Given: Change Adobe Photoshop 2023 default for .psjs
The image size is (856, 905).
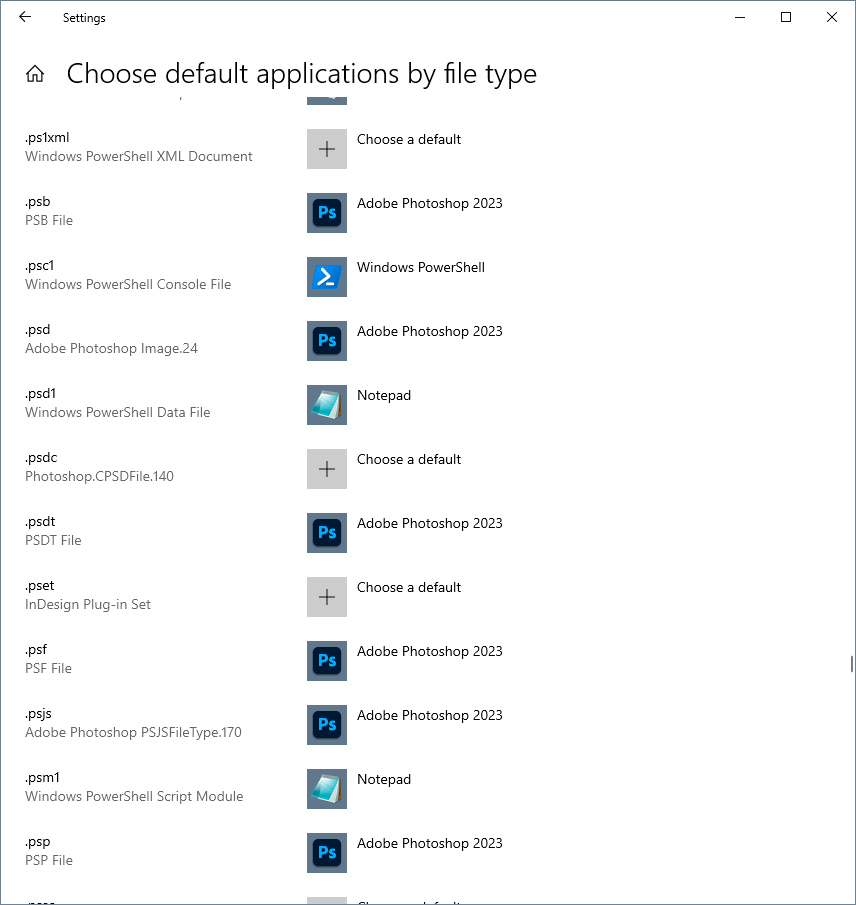Looking at the screenshot, I should [x=429, y=716].
